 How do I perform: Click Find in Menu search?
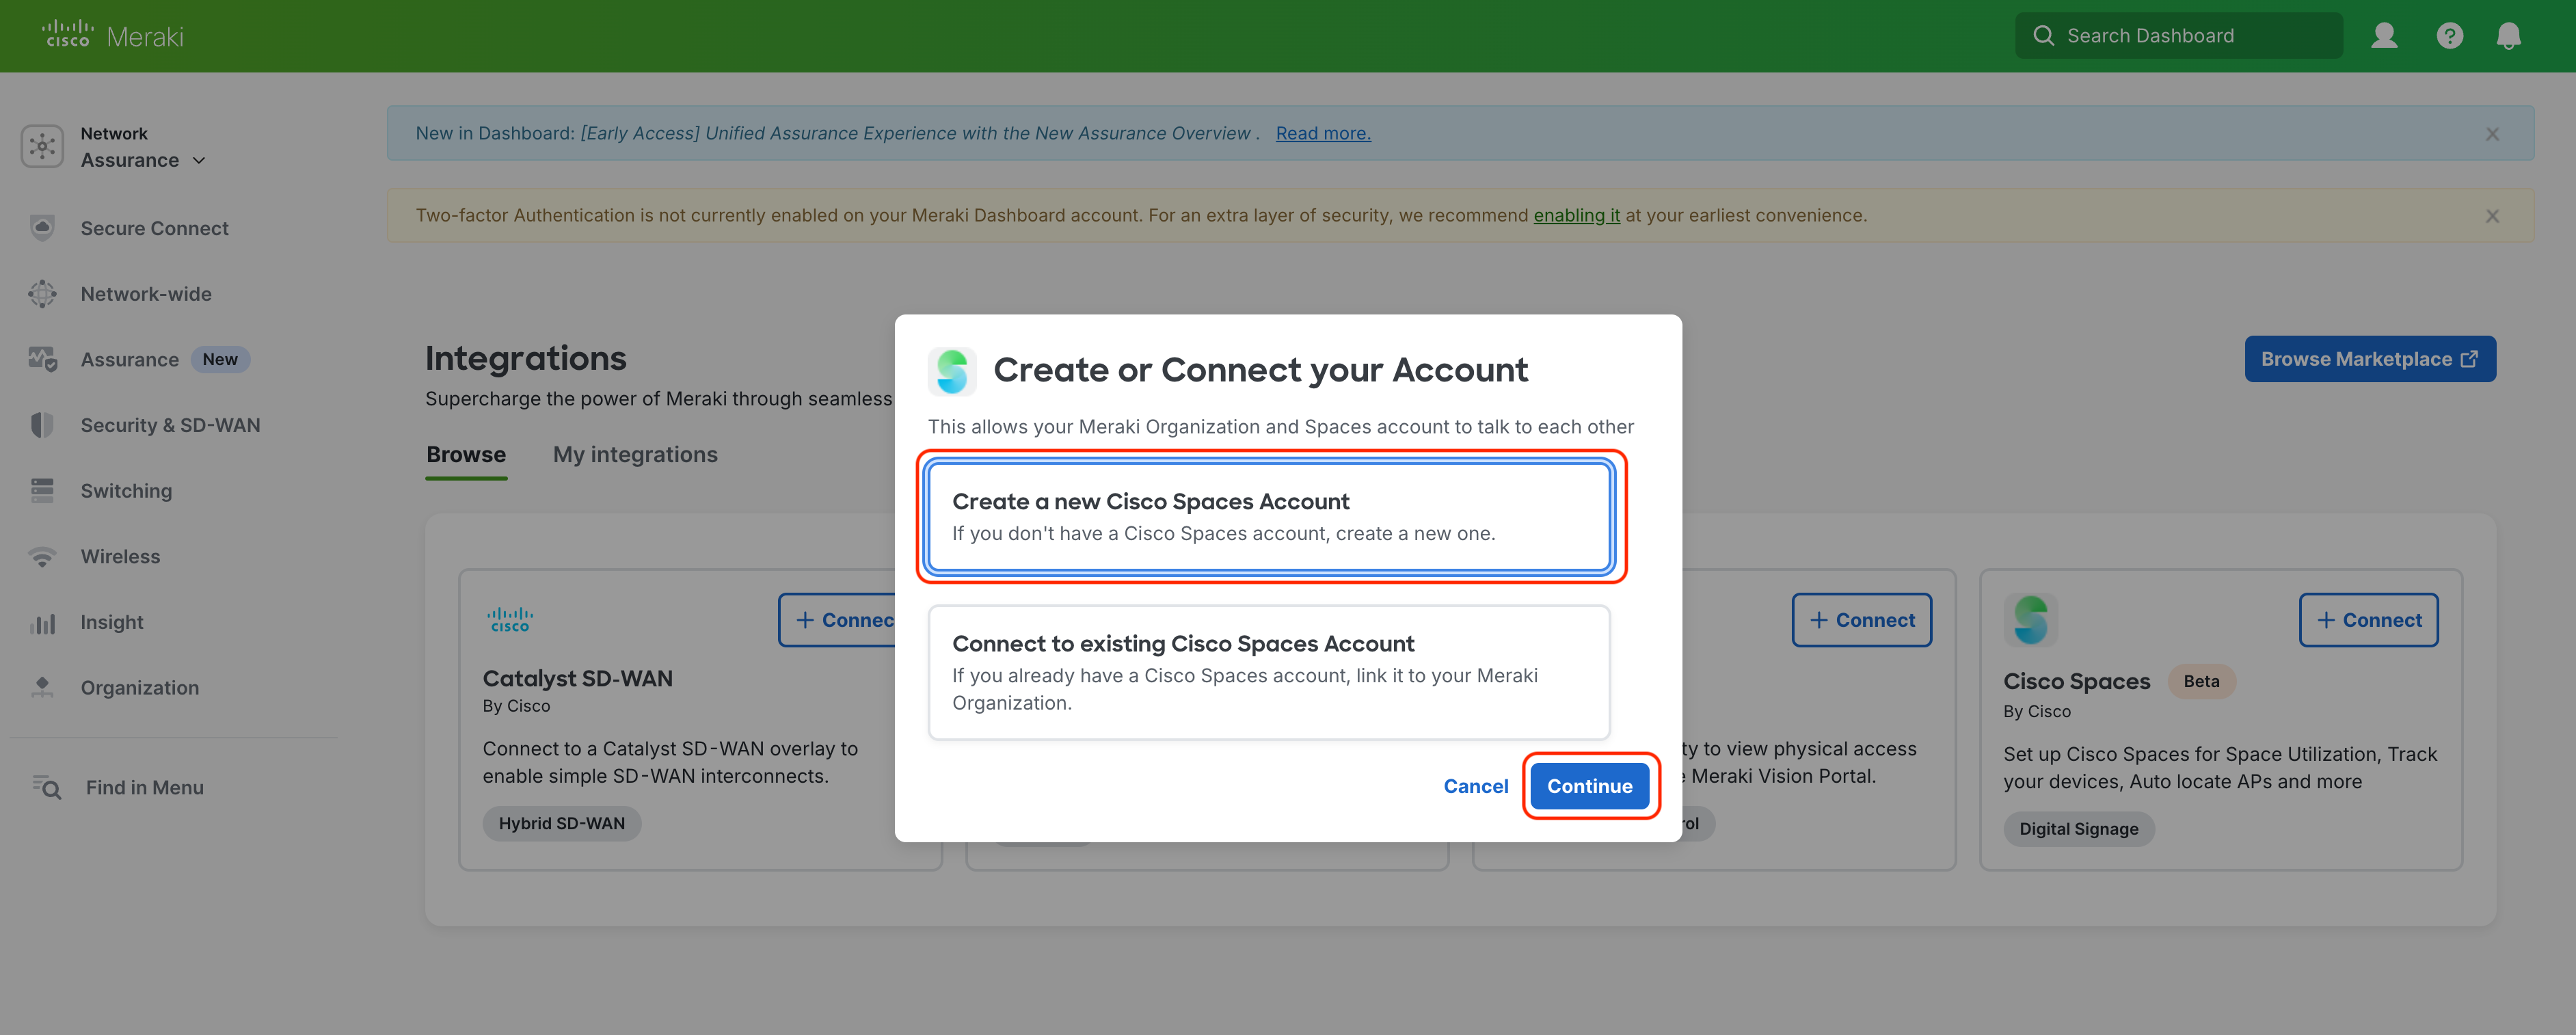[145, 787]
